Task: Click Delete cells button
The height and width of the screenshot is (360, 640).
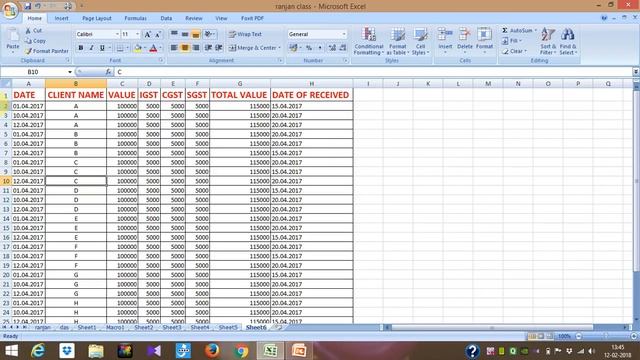Action: (464, 41)
